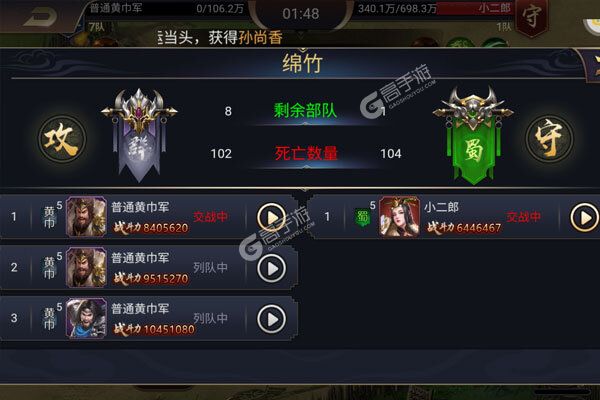Open 小二郎's hero portrait
The image size is (600, 400).
click(399, 217)
